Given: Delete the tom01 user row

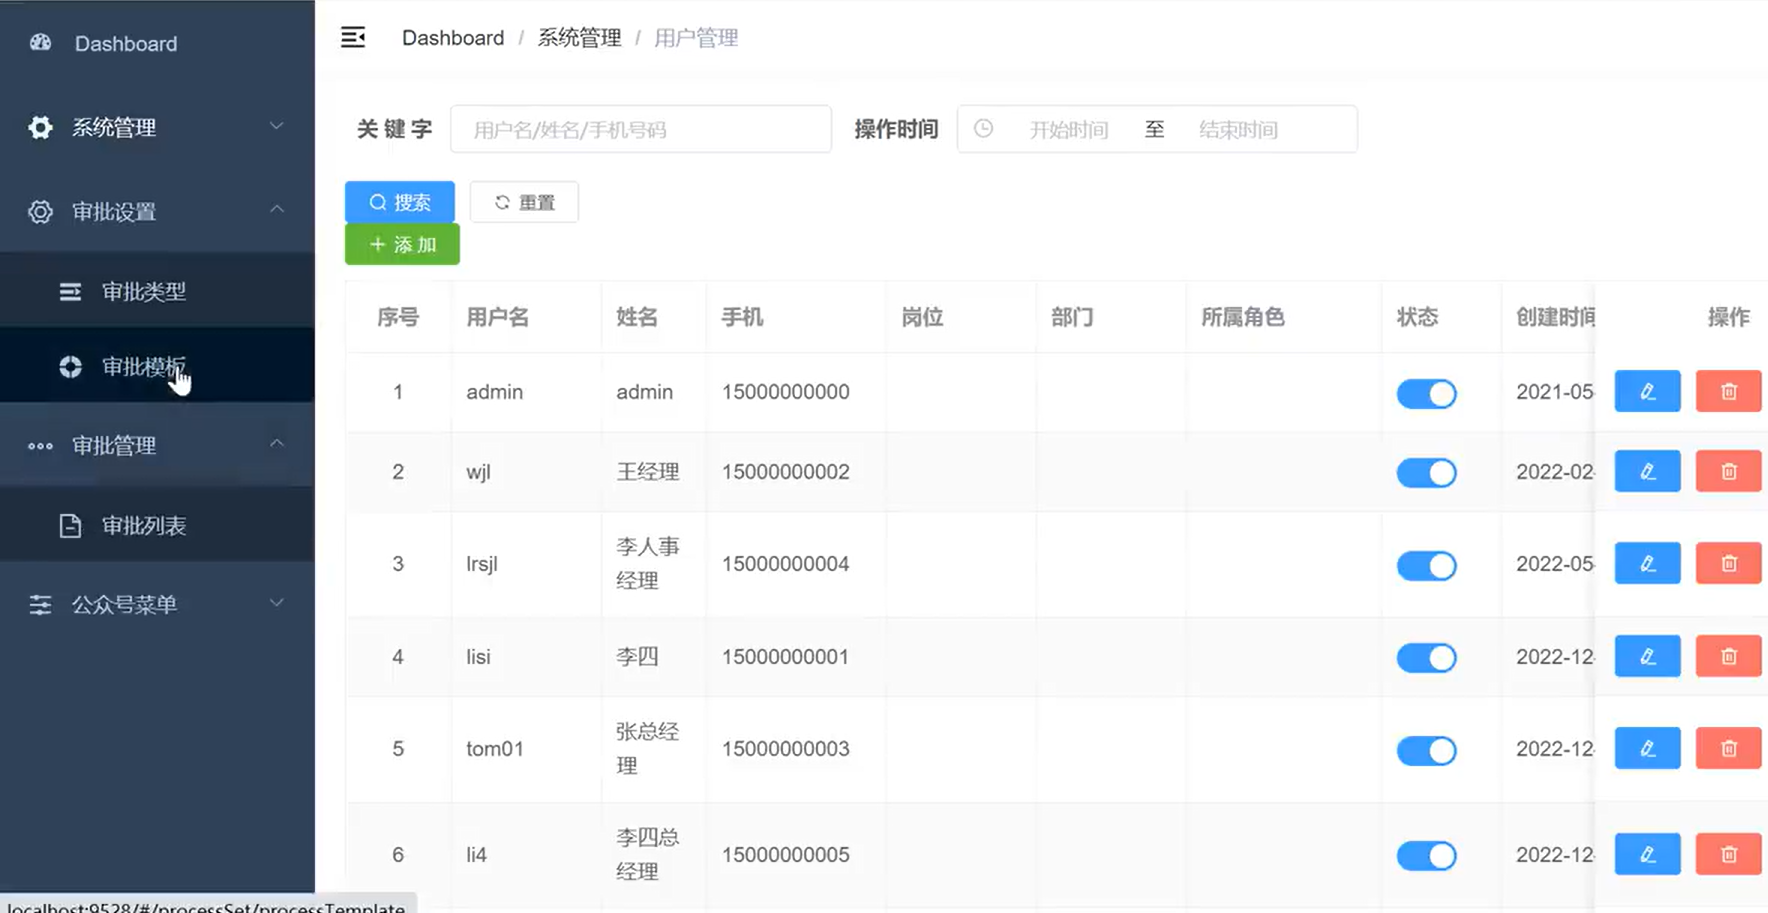Looking at the screenshot, I should (x=1728, y=749).
